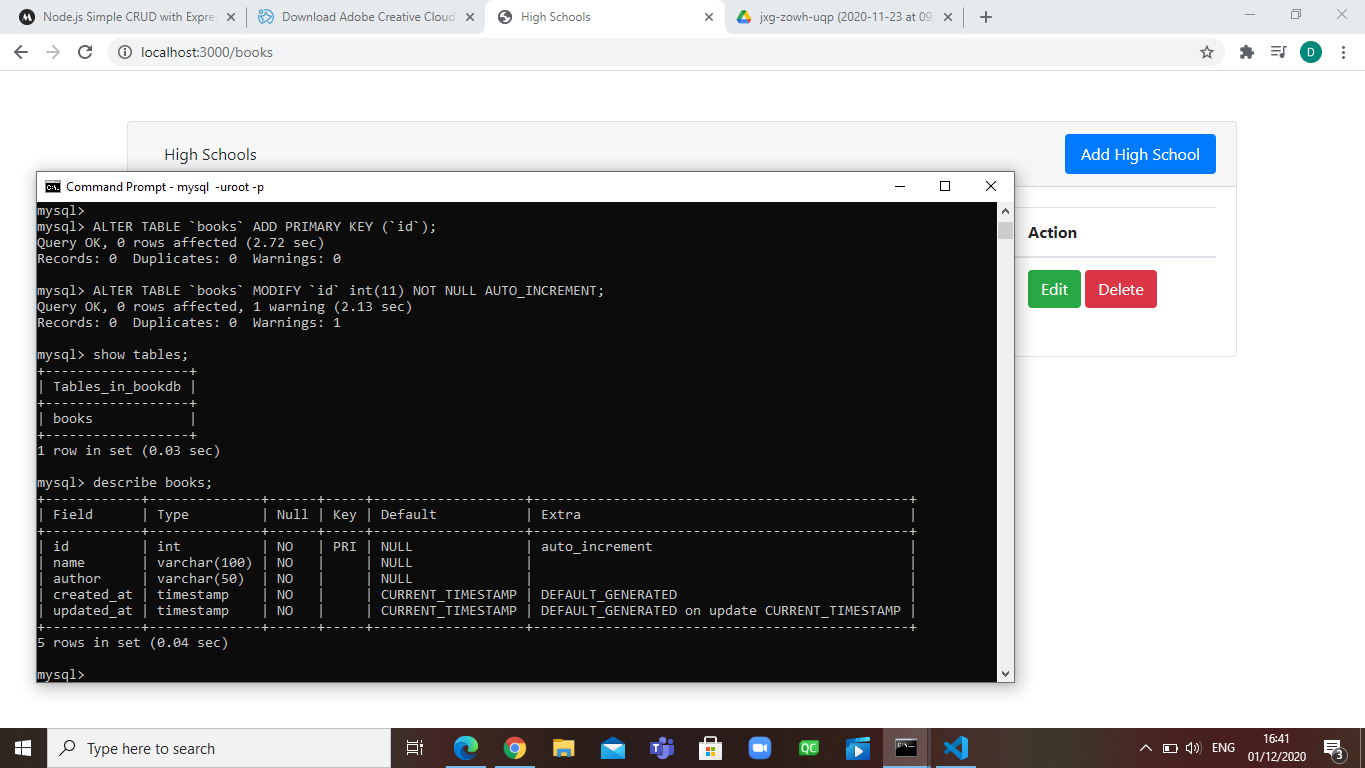Open the Chrome profile avatar D
Viewport: 1365px width, 768px height.
tap(1310, 52)
